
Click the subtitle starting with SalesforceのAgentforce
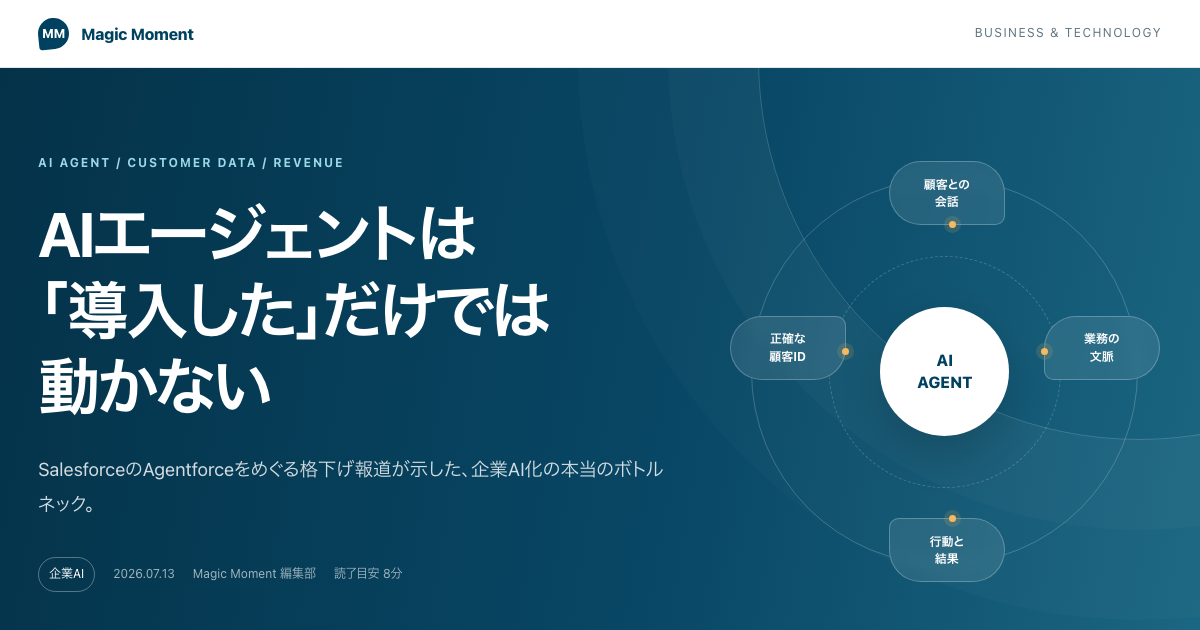350,487
